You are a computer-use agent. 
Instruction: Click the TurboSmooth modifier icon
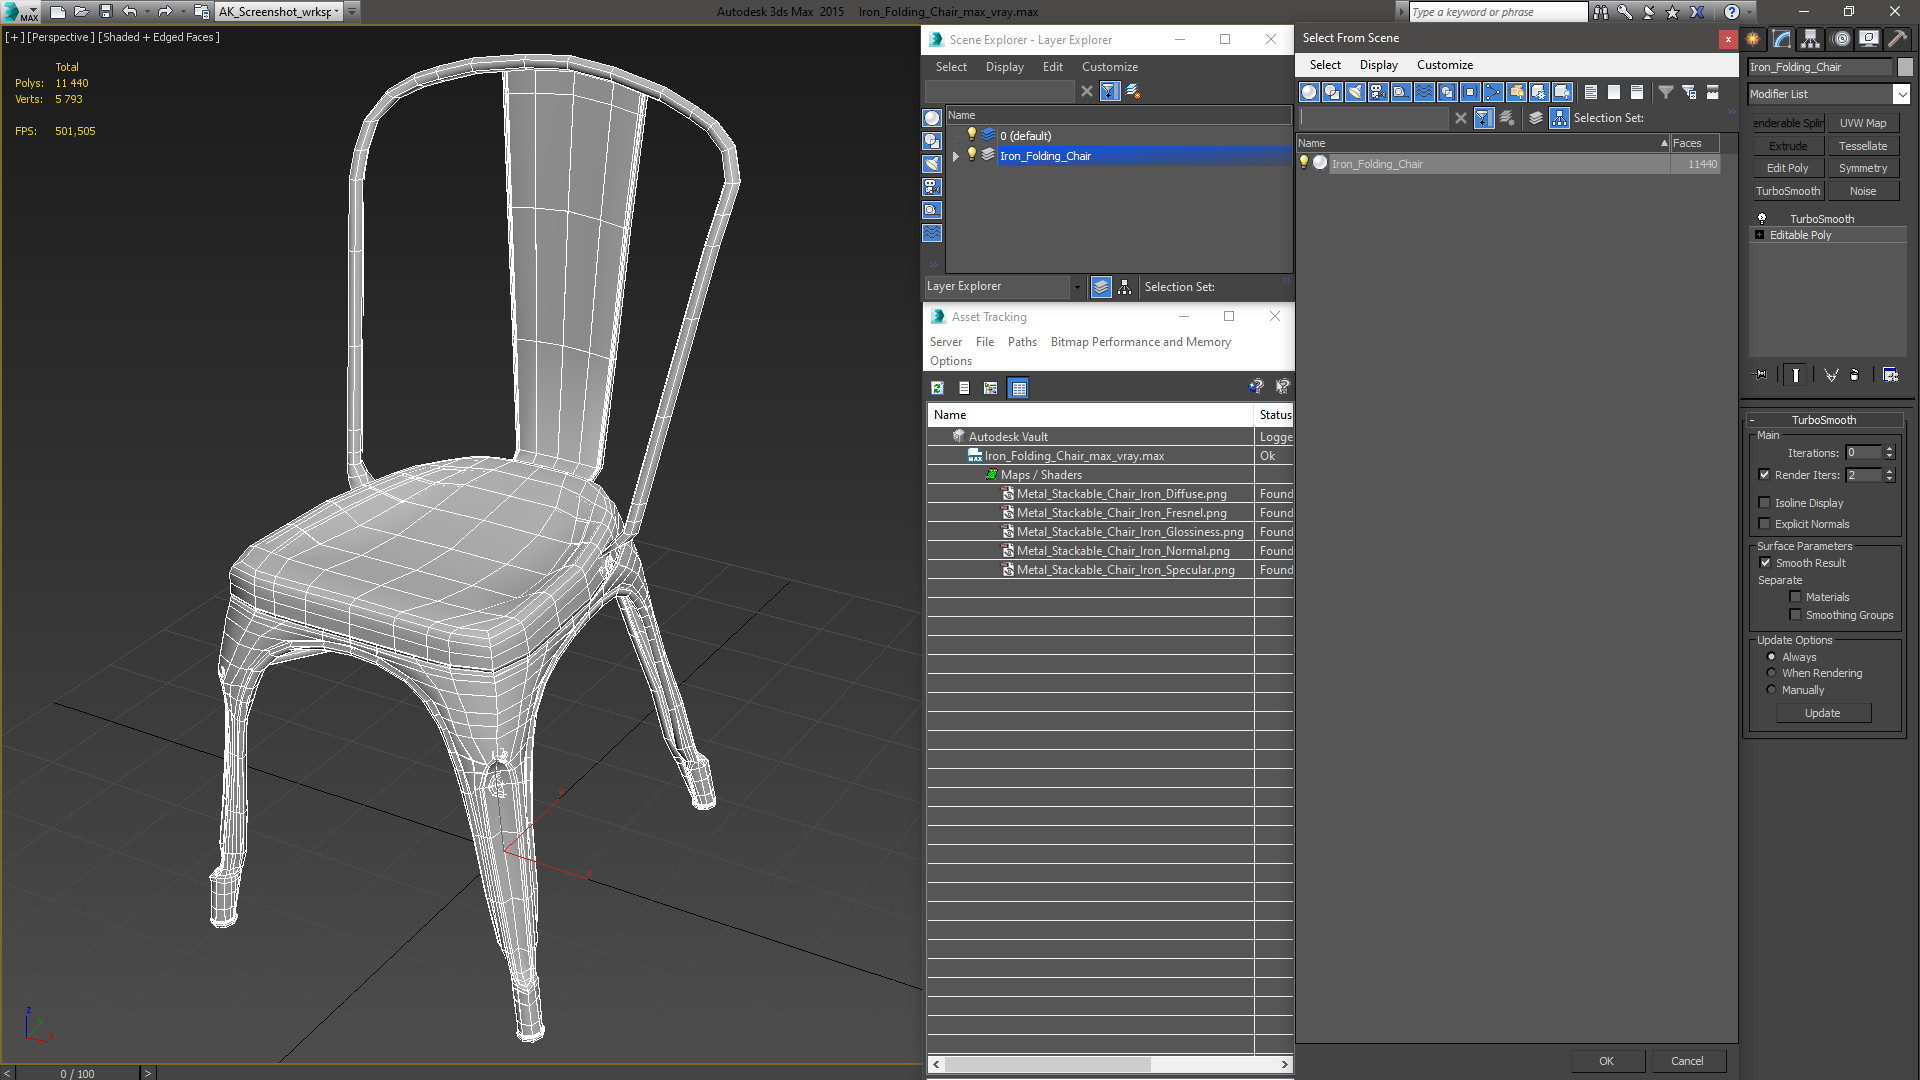(1759, 218)
